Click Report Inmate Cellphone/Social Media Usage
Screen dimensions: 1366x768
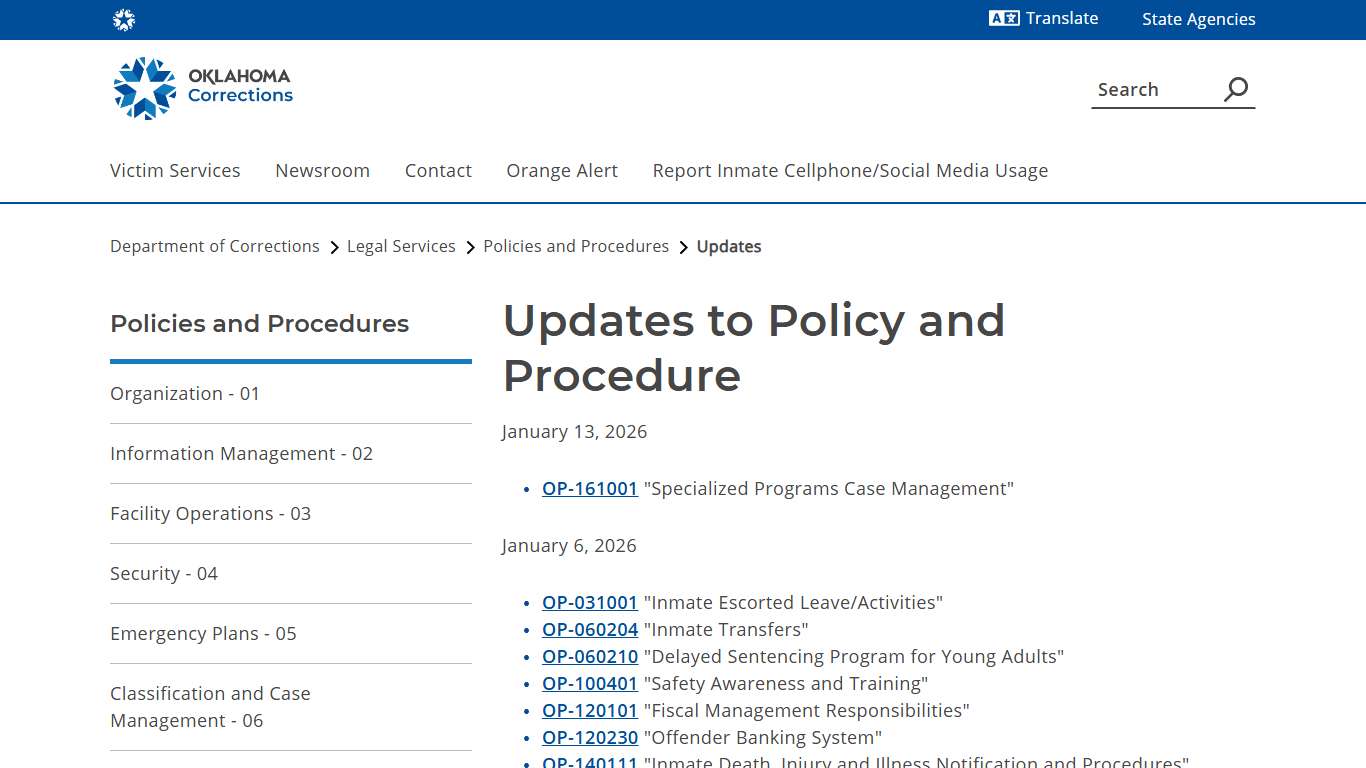click(849, 170)
